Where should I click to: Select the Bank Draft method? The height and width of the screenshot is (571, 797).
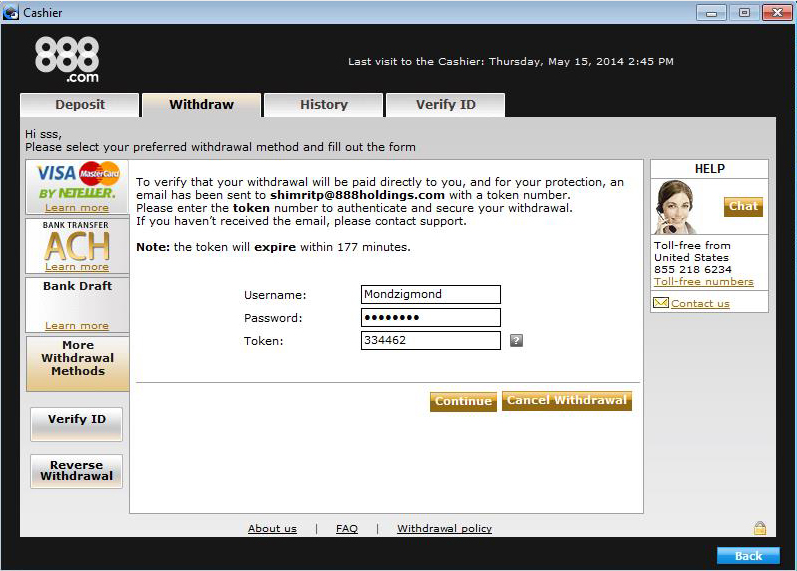click(x=77, y=305)
